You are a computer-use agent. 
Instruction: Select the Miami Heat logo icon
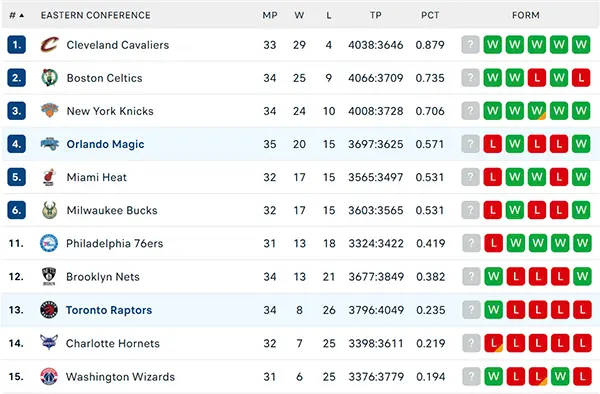pyautogui.click(x=49, y=177)
